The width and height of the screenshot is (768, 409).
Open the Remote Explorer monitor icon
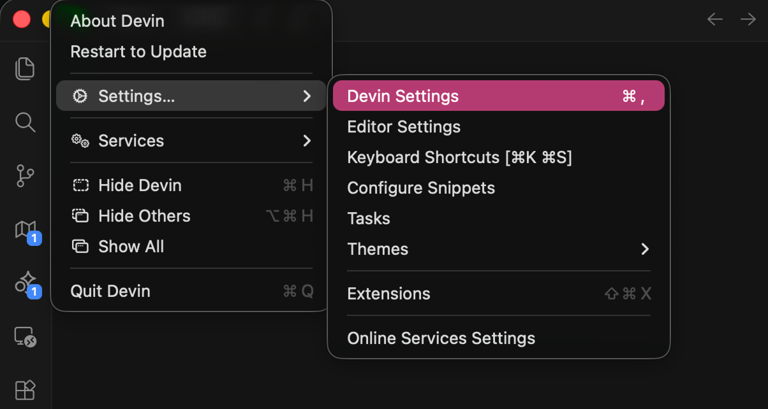pos(25,337)
